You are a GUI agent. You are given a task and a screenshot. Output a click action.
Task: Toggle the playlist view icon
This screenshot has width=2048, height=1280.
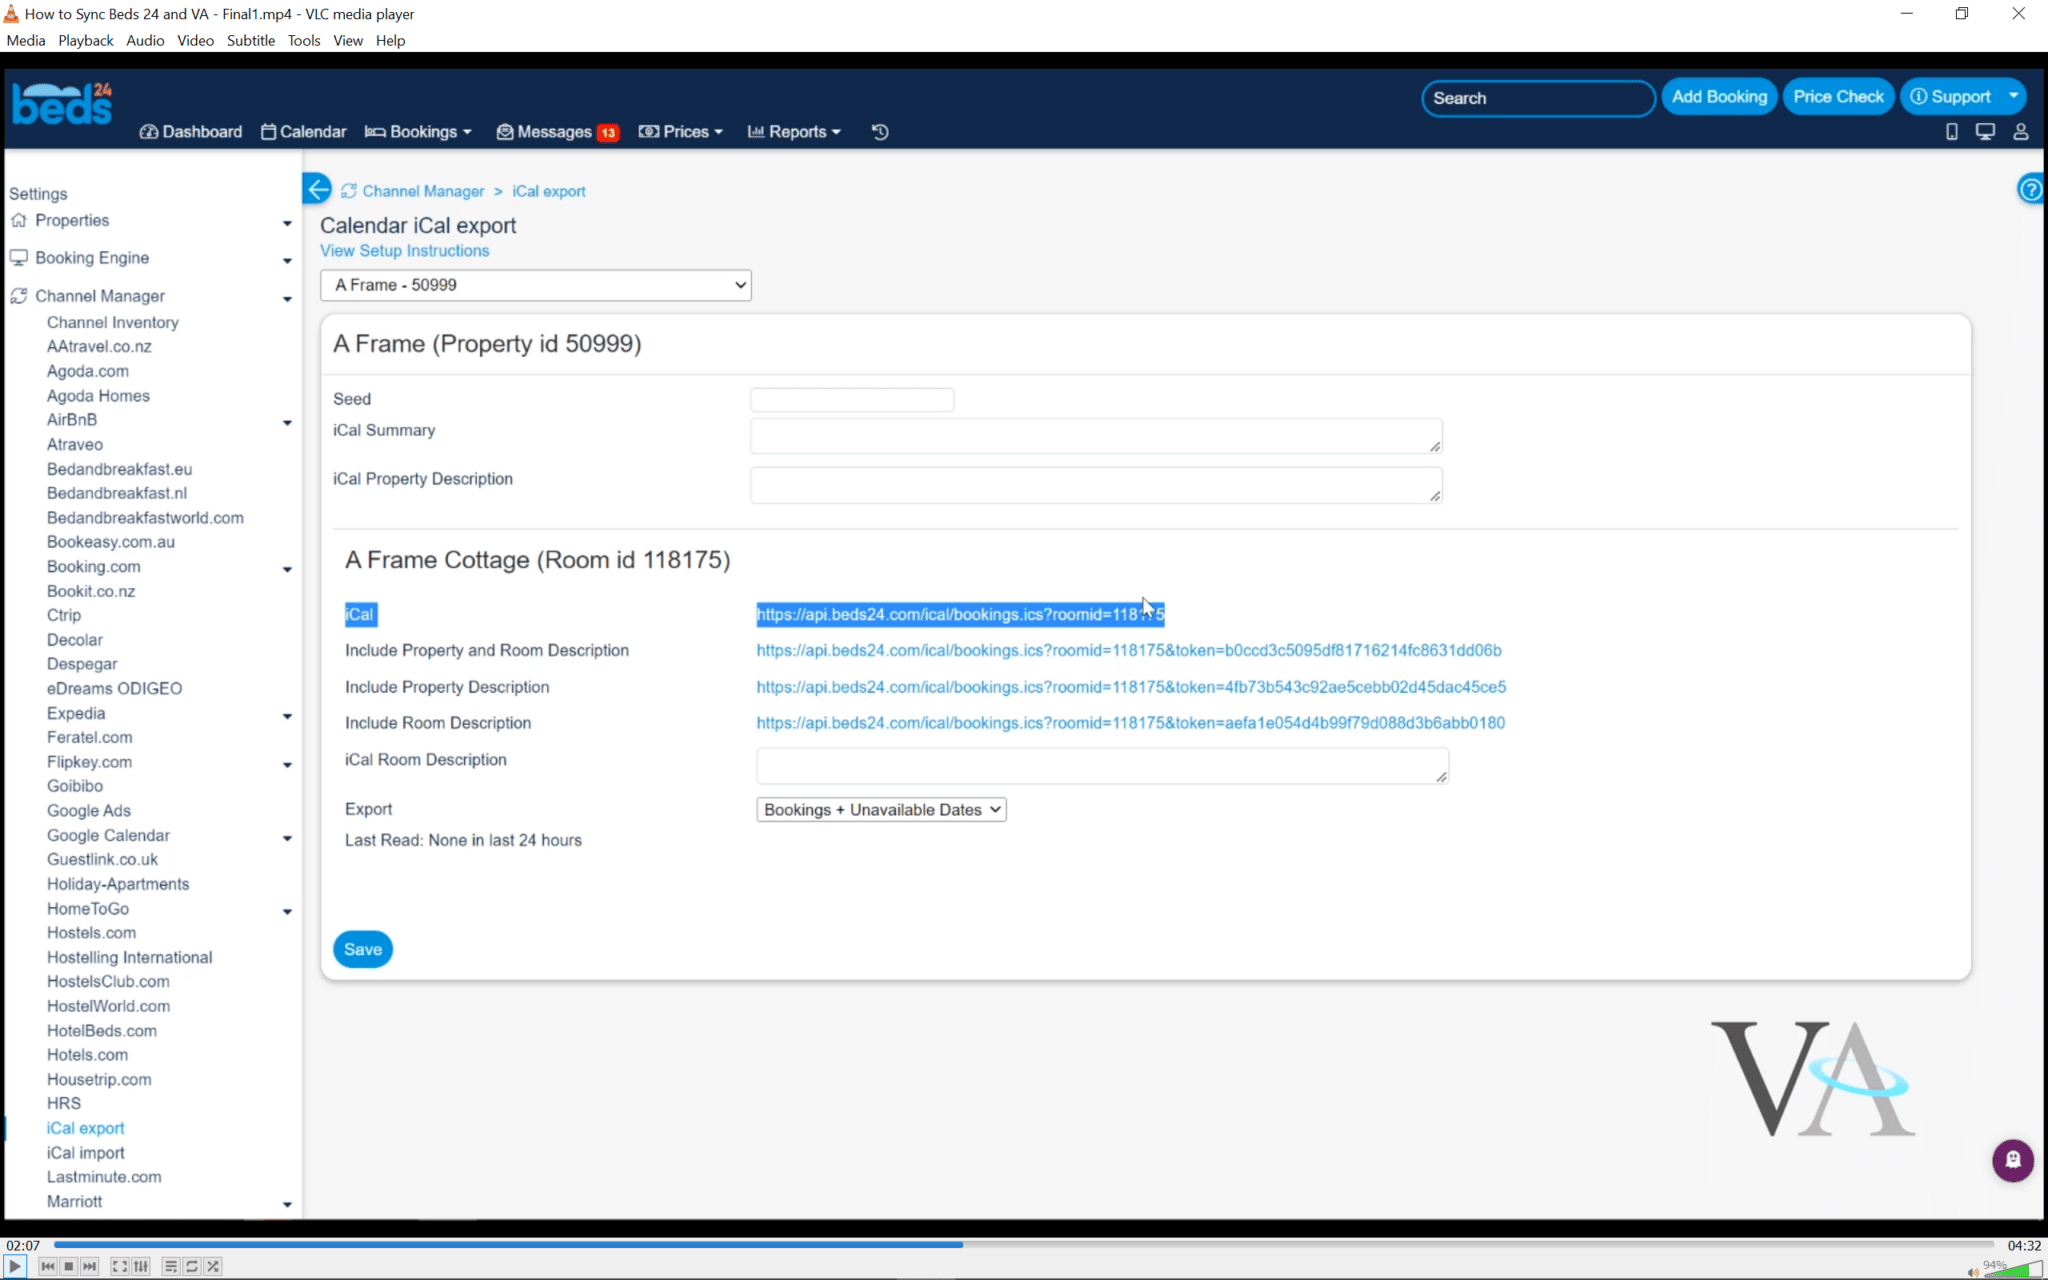click(171, 1266)
